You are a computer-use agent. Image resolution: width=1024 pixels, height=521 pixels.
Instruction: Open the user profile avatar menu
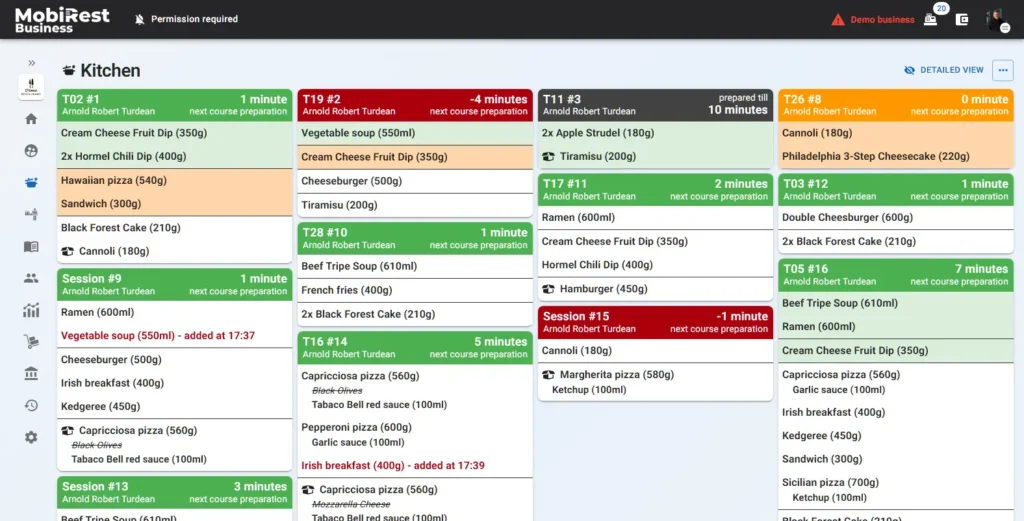point(995,19)
